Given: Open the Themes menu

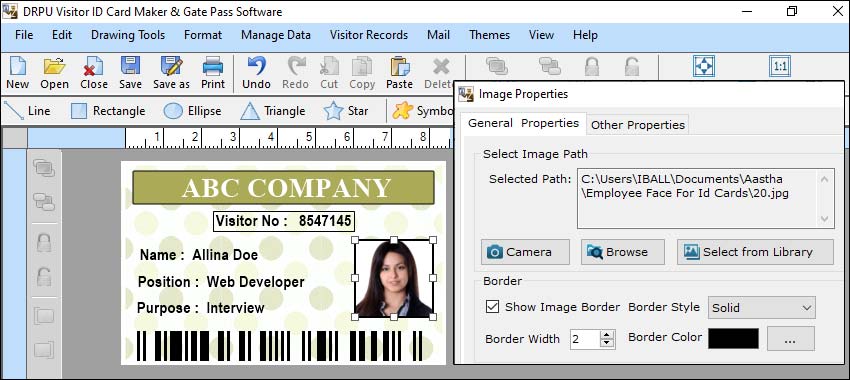Looking at the screenshot, I should [x=490, y=35].
